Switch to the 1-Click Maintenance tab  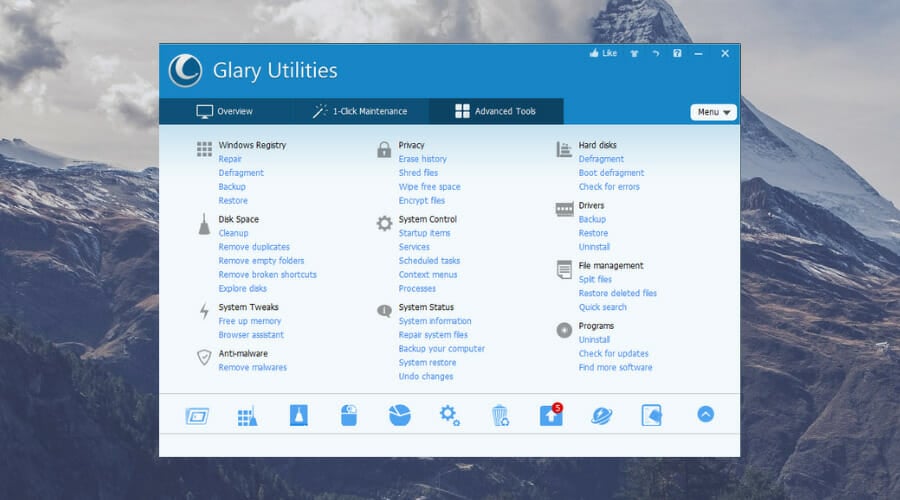[x=360, y=111]
